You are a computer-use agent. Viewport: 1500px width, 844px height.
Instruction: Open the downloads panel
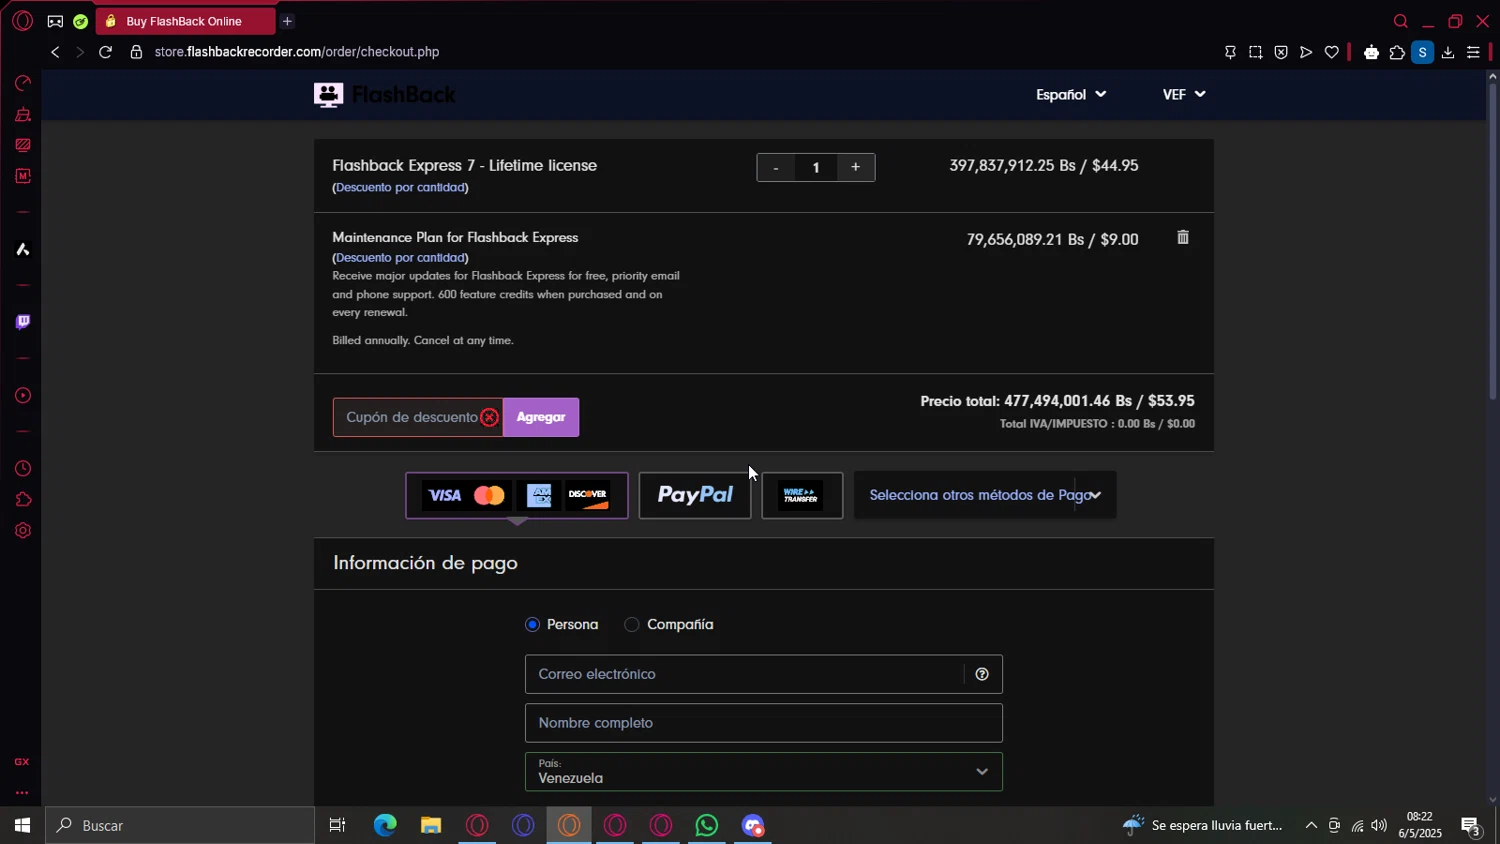pyautogui.click(x=1448, y=52)
